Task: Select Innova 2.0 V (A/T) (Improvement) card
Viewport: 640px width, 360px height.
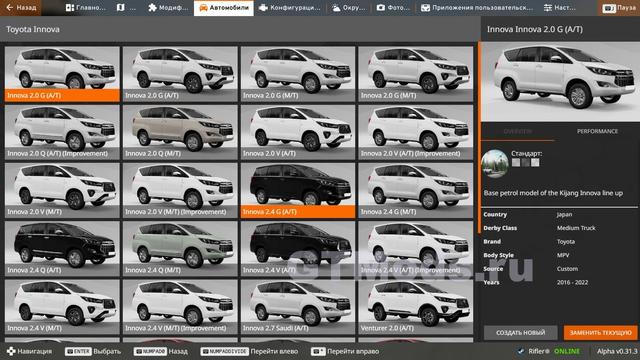Action: (x=416, y=132)
